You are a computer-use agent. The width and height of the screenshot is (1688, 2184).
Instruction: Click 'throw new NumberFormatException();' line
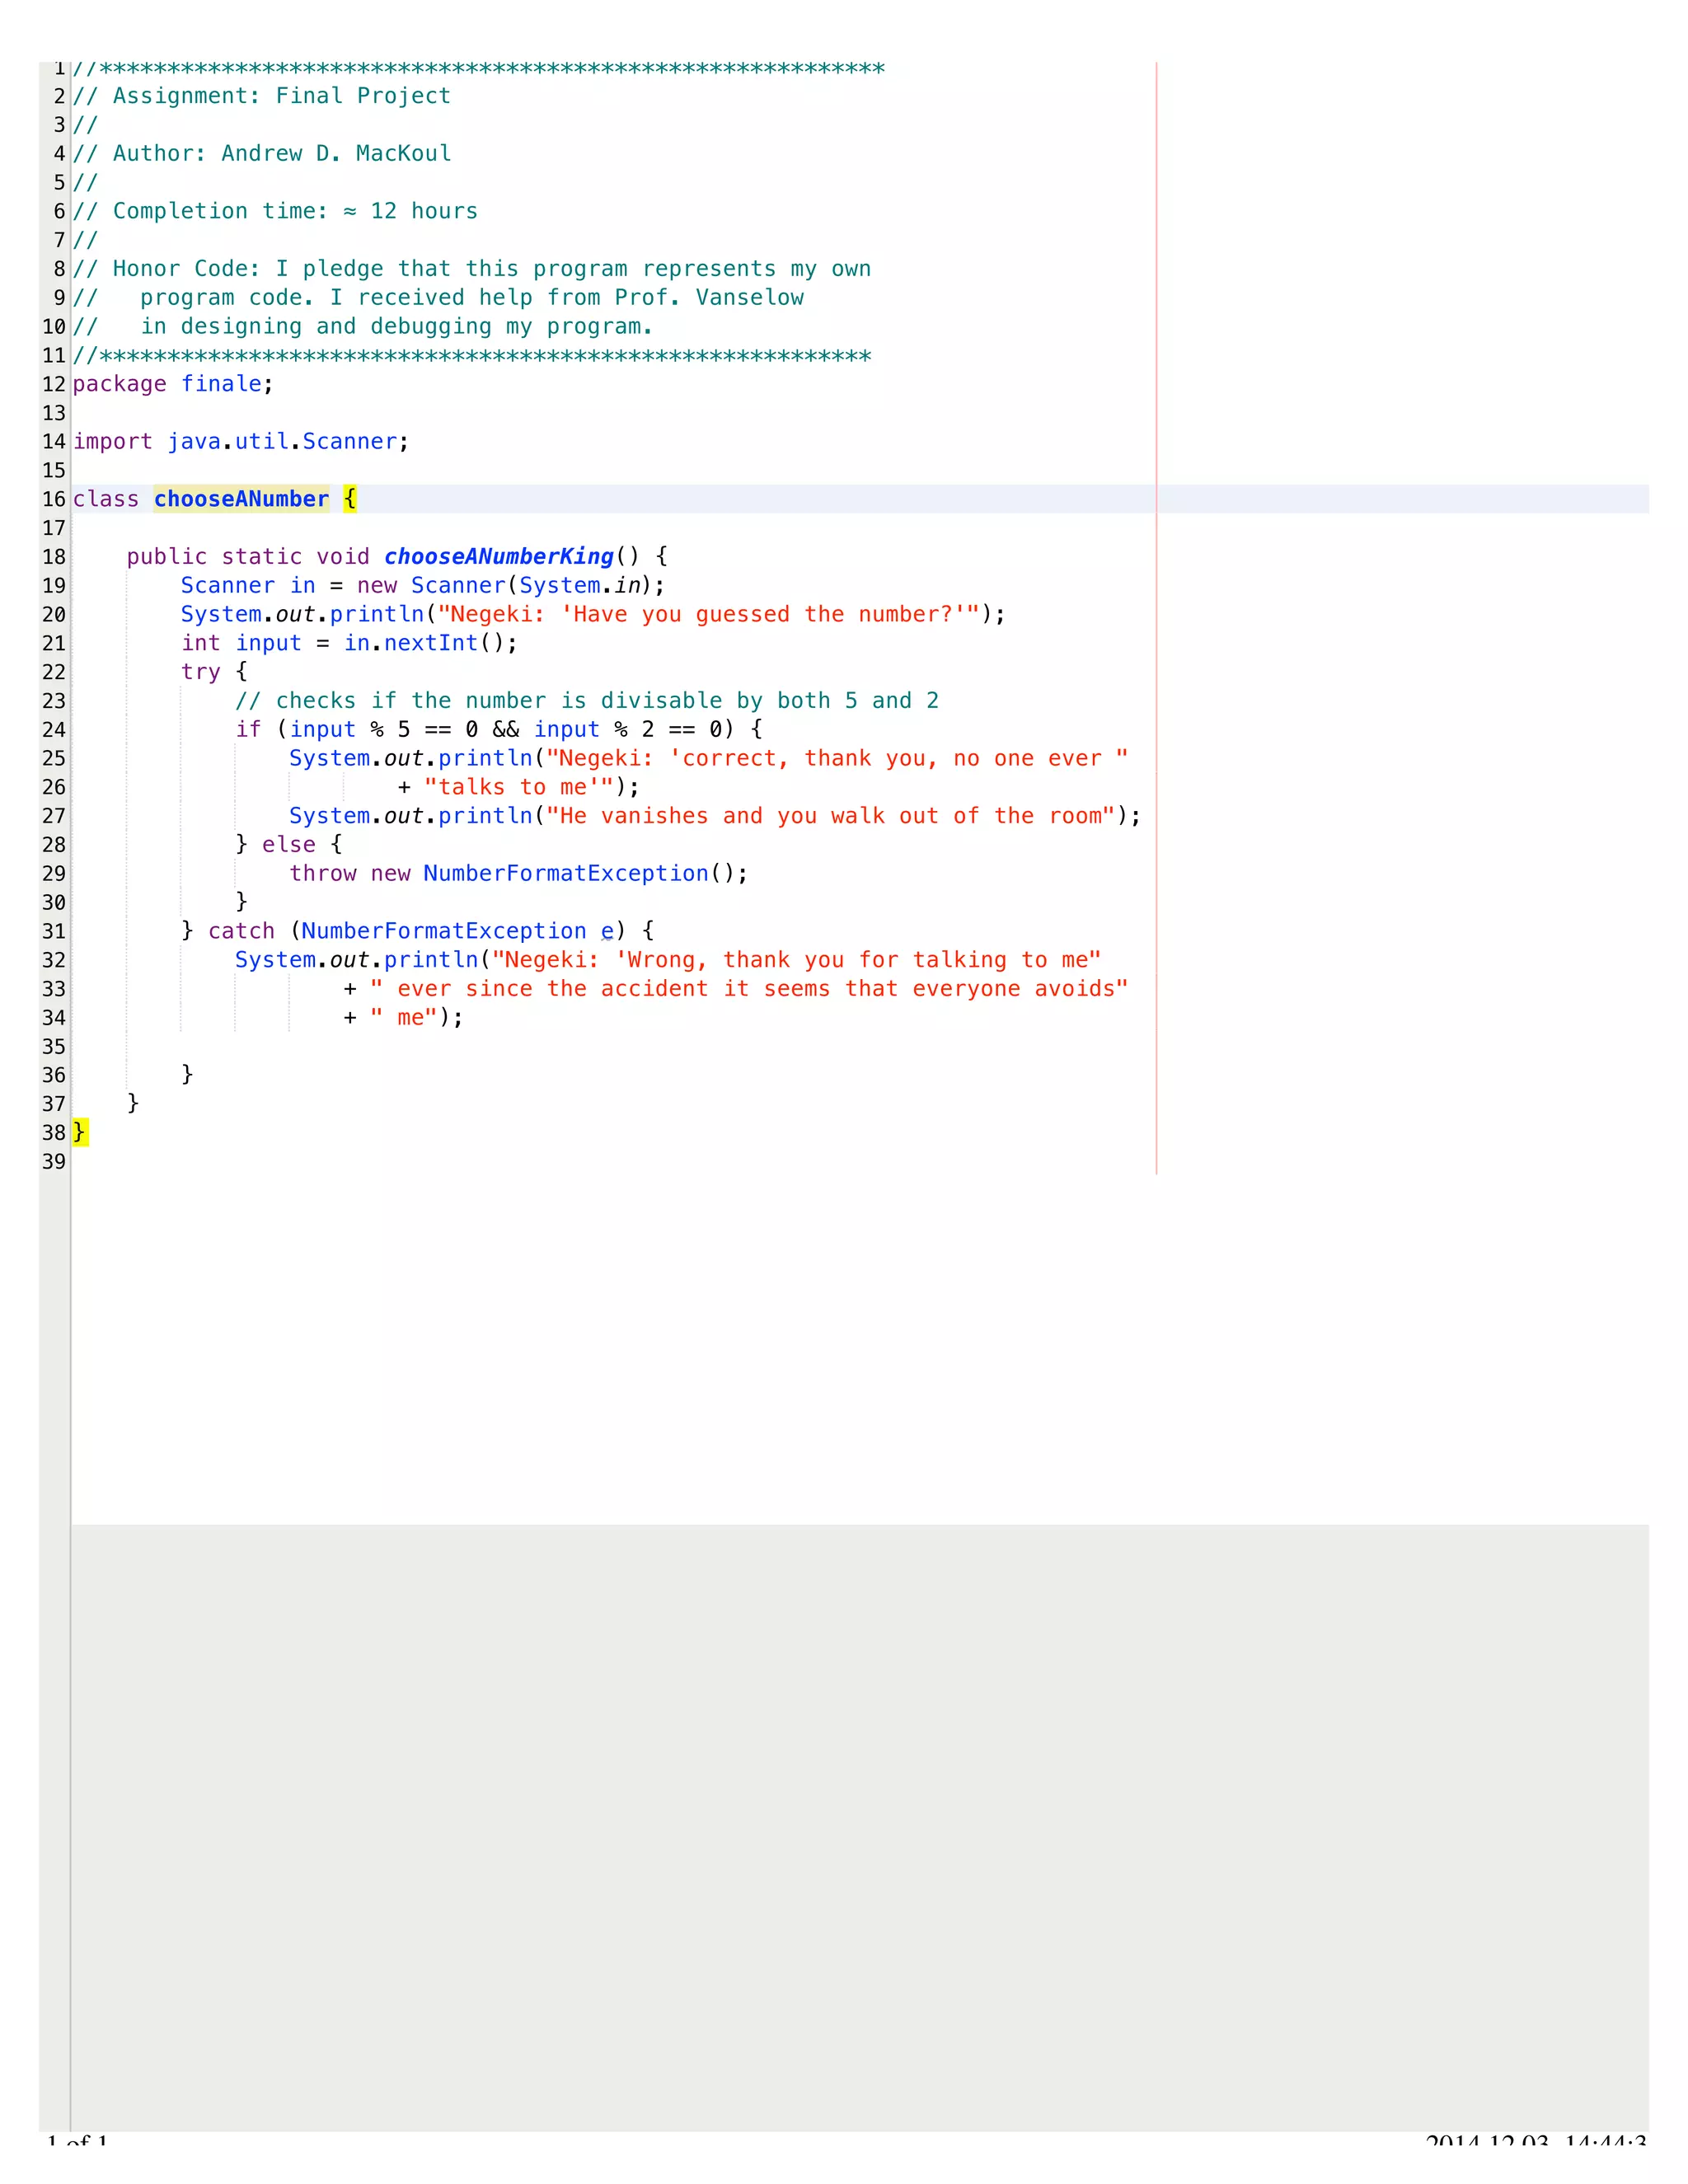click(519, 874)
